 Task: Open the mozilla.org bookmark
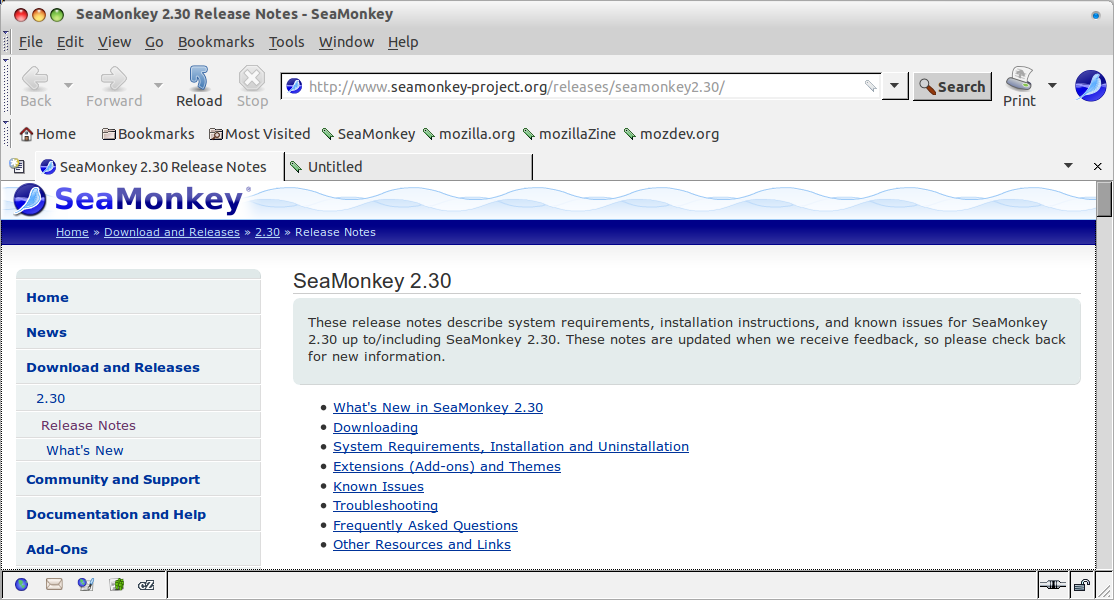click(469, 133)
